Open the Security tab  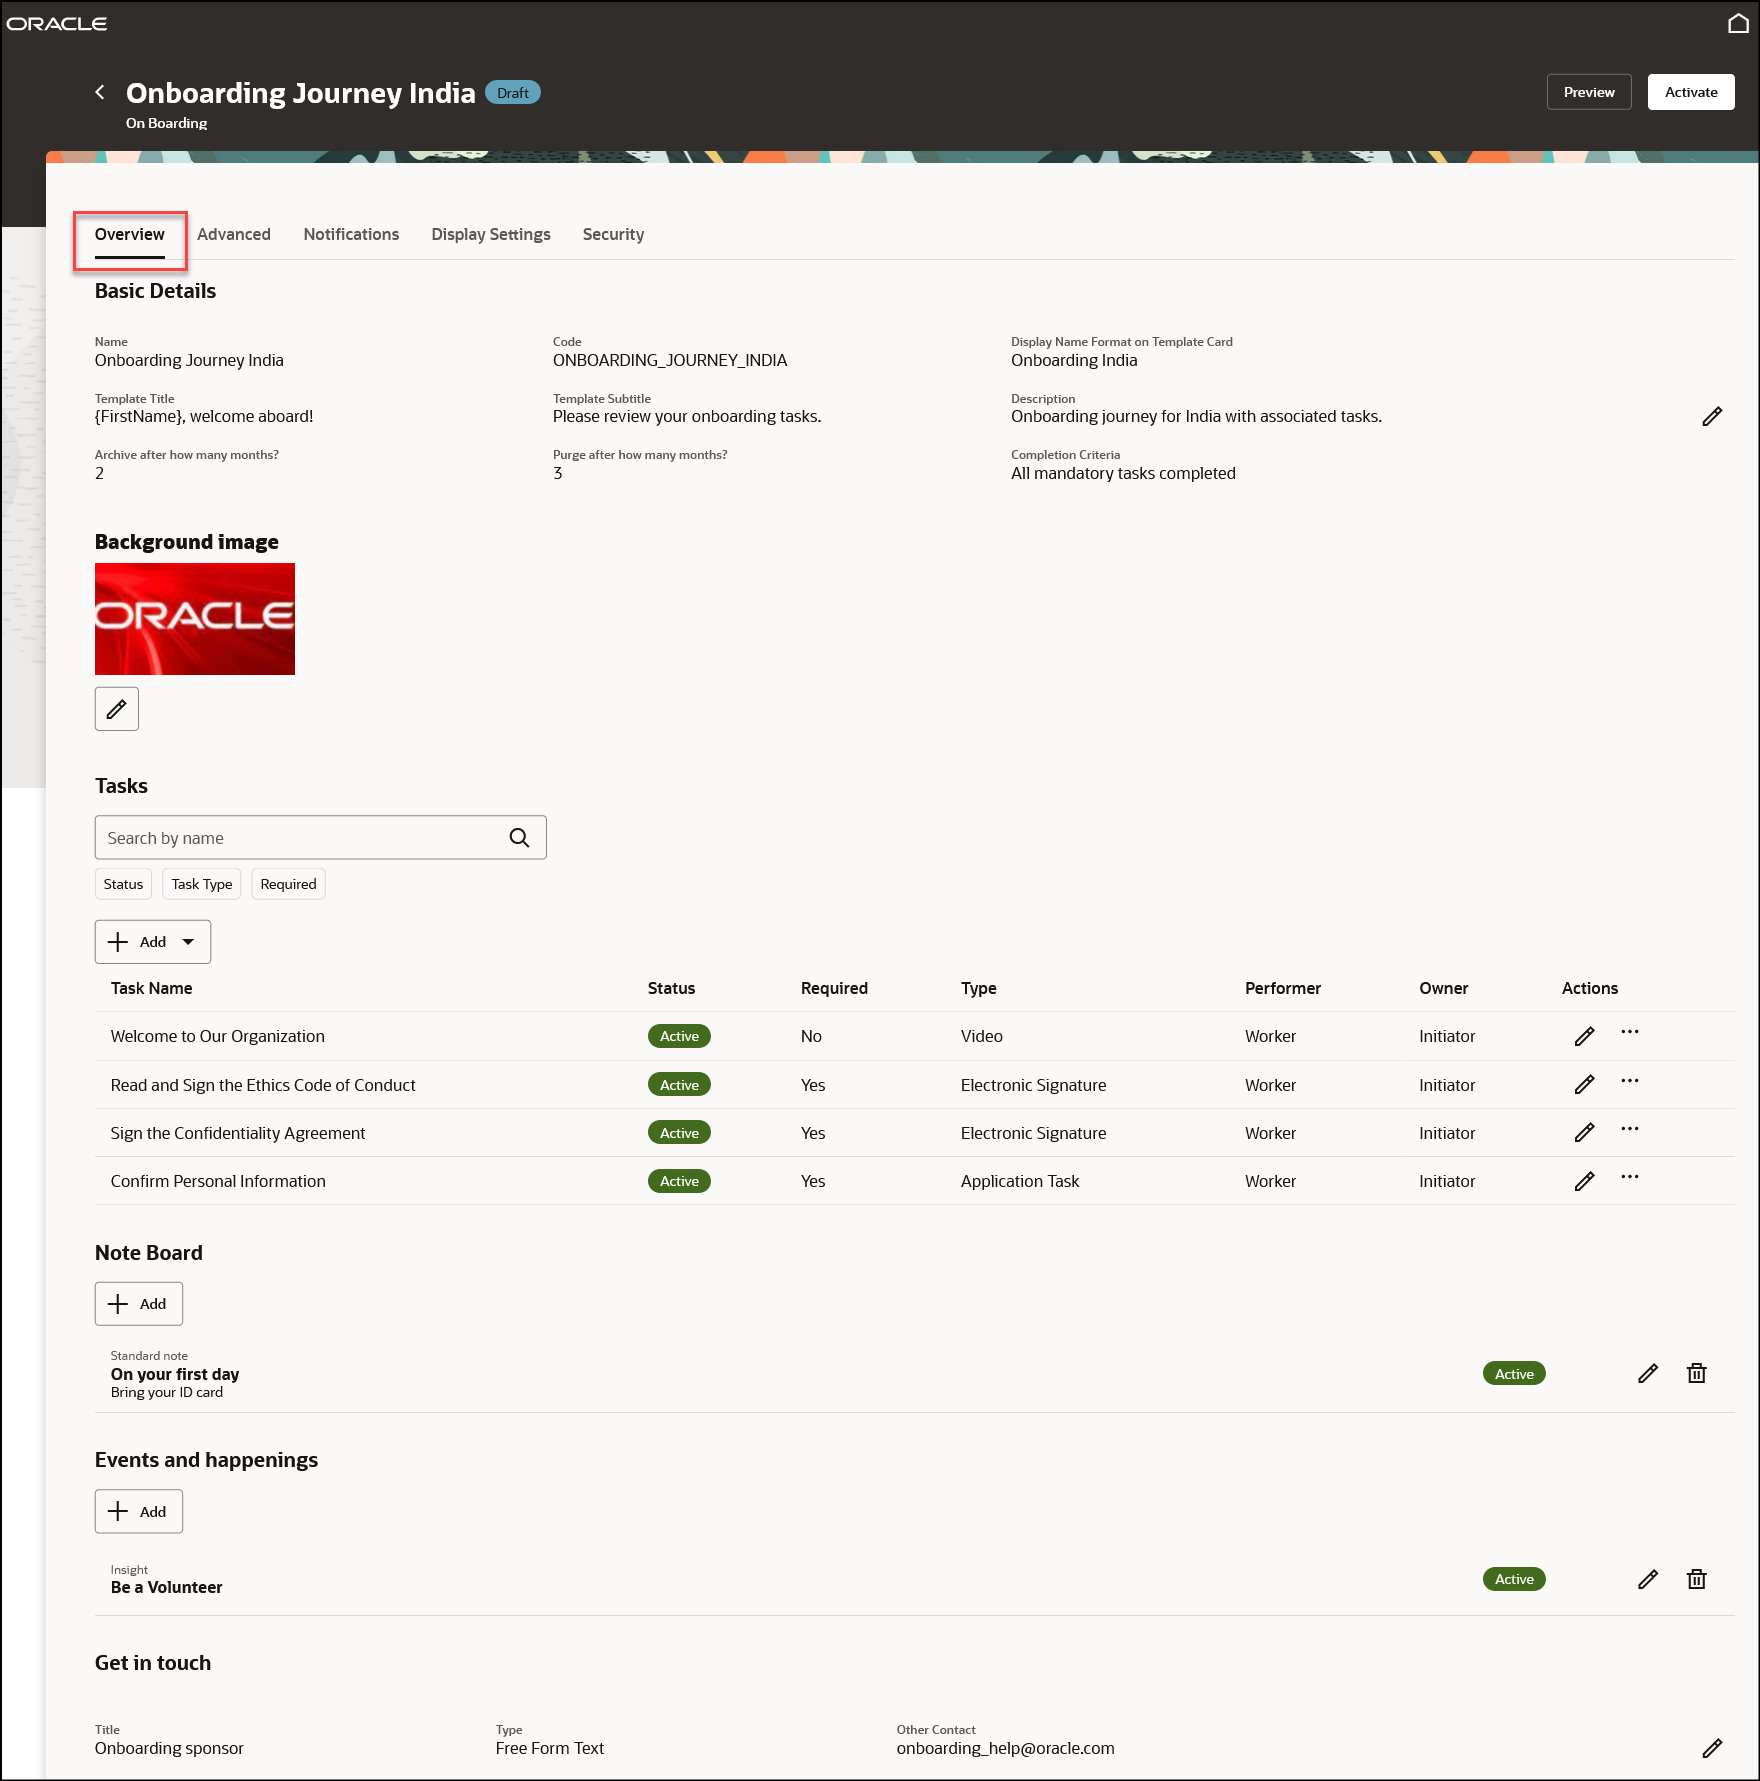(x=613, y=234)
